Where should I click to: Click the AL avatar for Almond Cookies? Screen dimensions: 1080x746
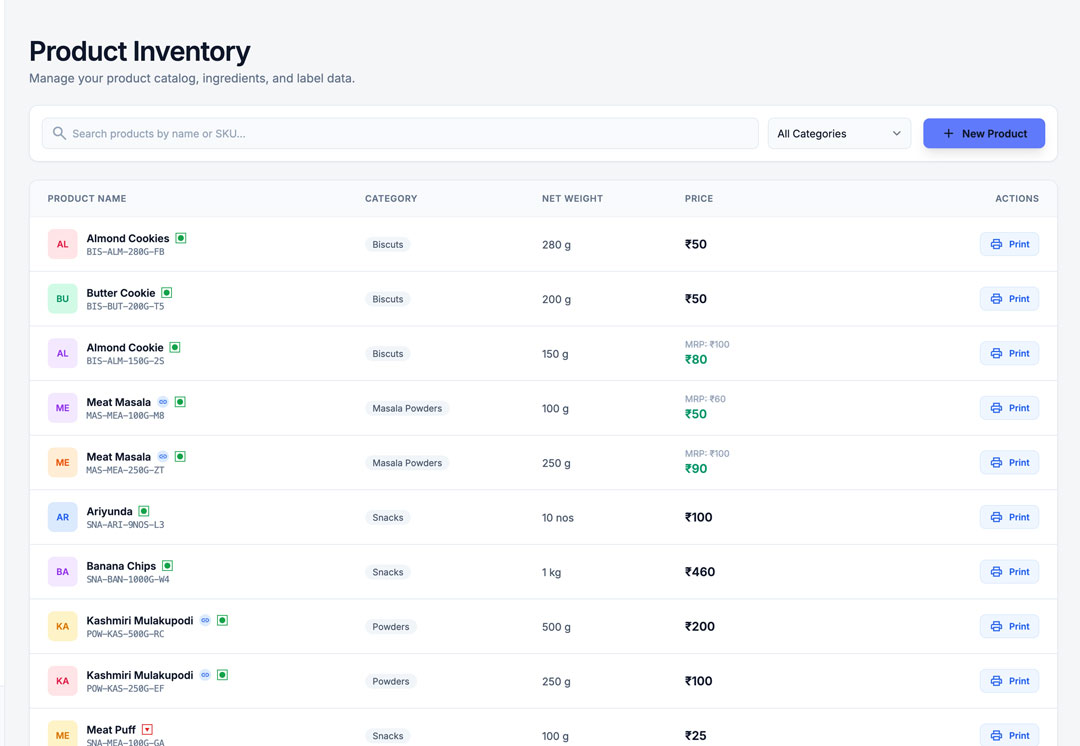[62, 244]
